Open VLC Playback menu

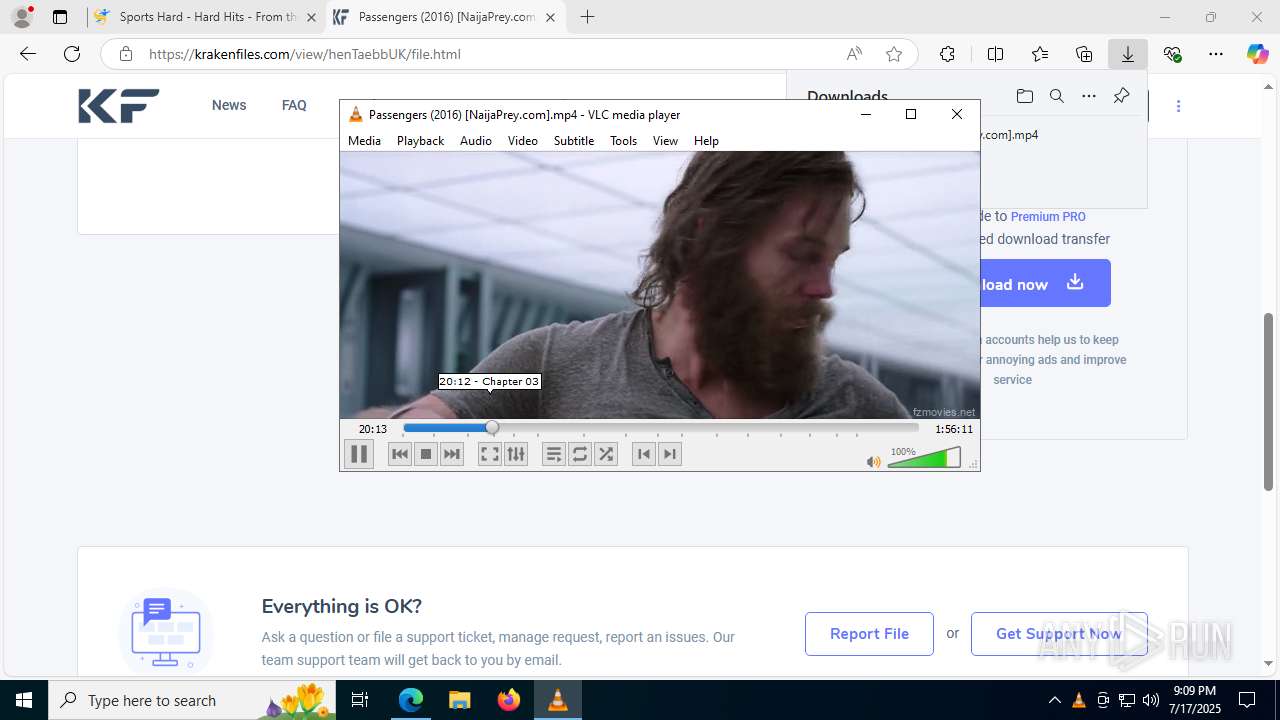pos(420,141)
